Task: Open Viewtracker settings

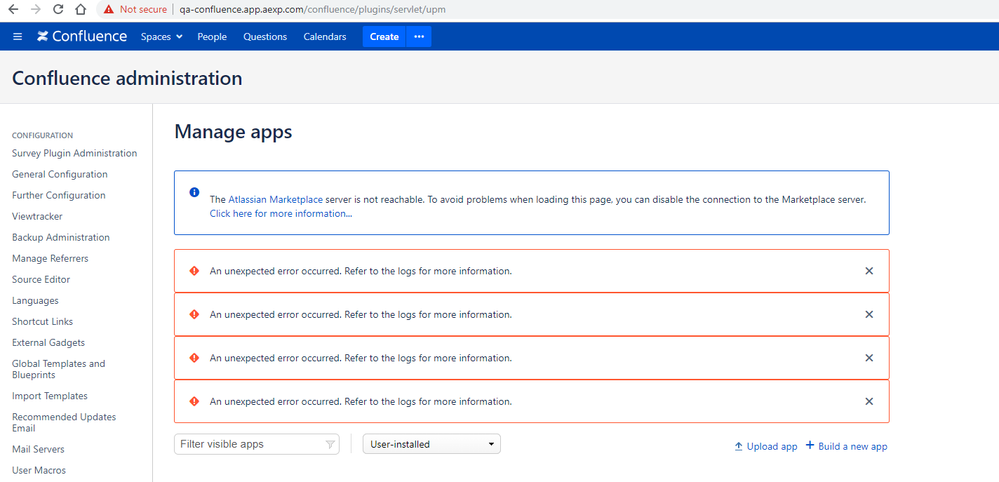Action: click(37, 216)
